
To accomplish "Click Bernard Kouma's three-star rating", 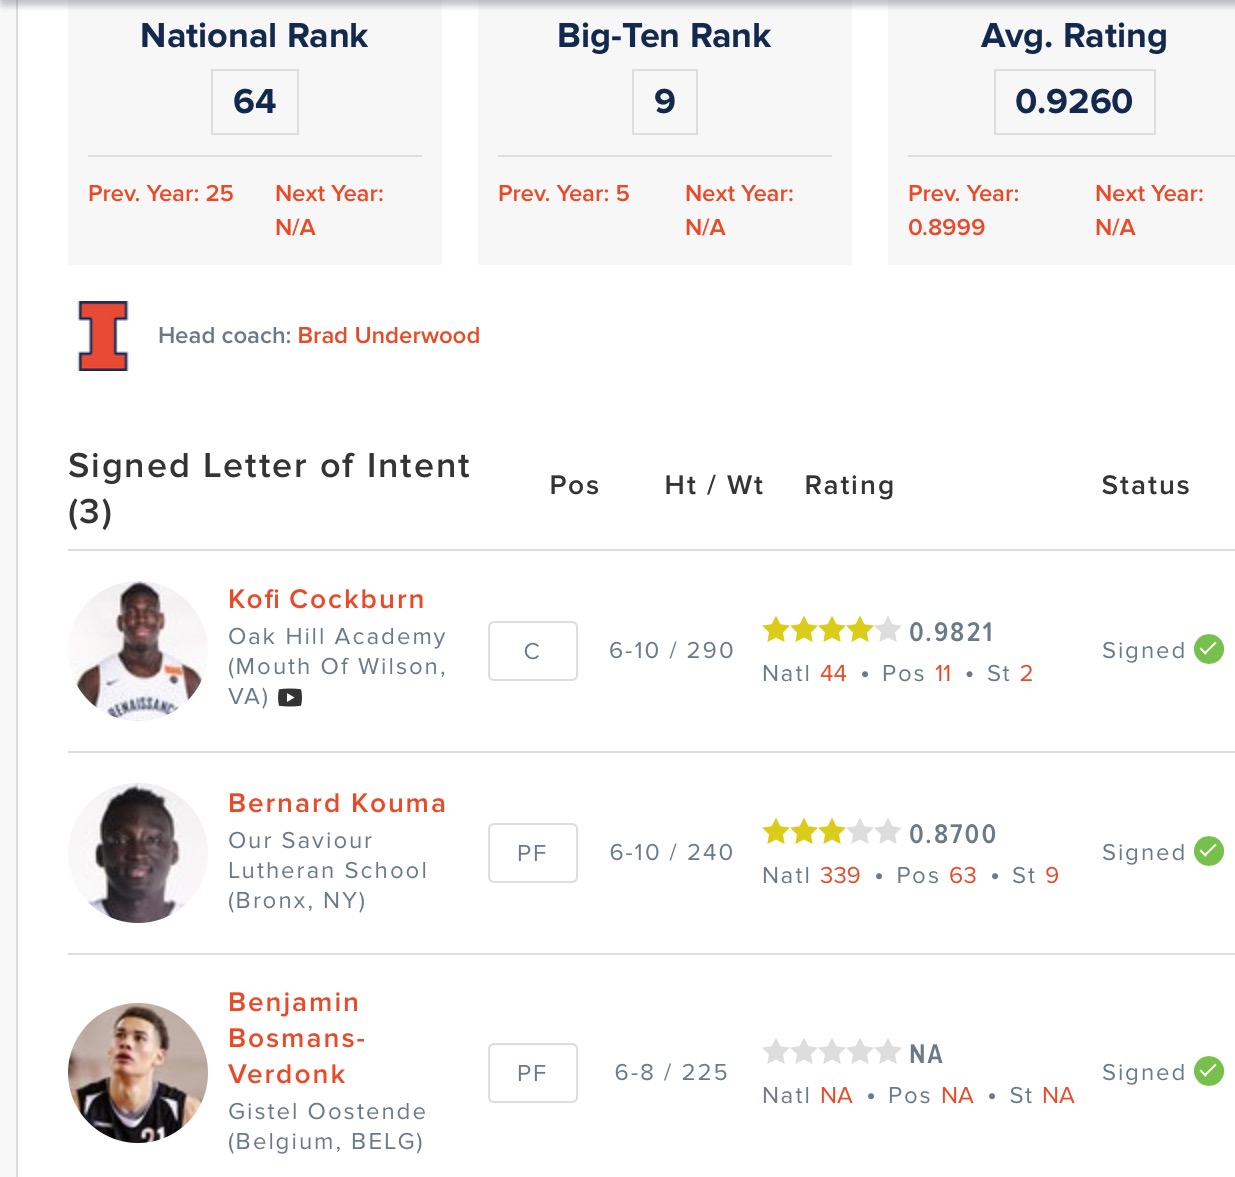I will pyautogui.click(x=831, y=832).
